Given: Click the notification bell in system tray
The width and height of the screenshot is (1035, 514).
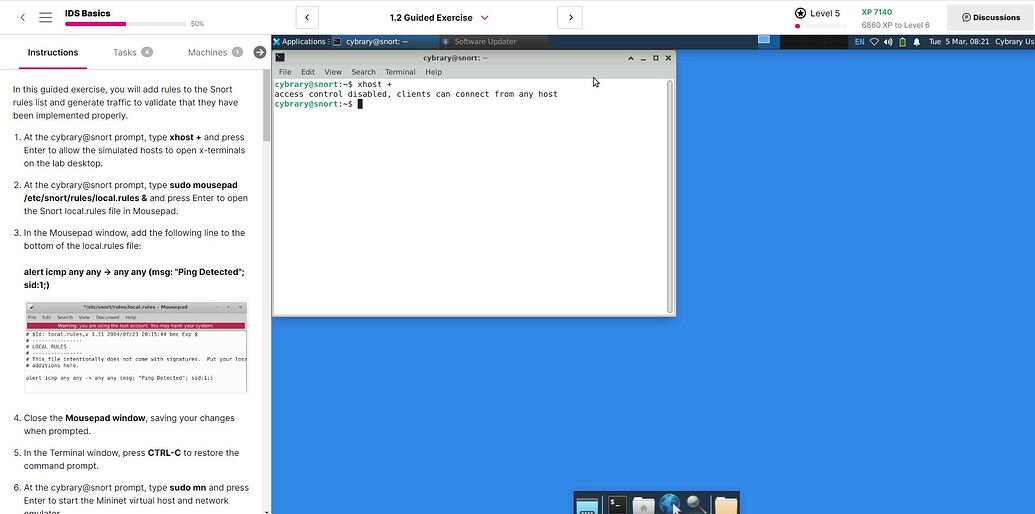Looking at the screenshot, I should tap(916, 42).
